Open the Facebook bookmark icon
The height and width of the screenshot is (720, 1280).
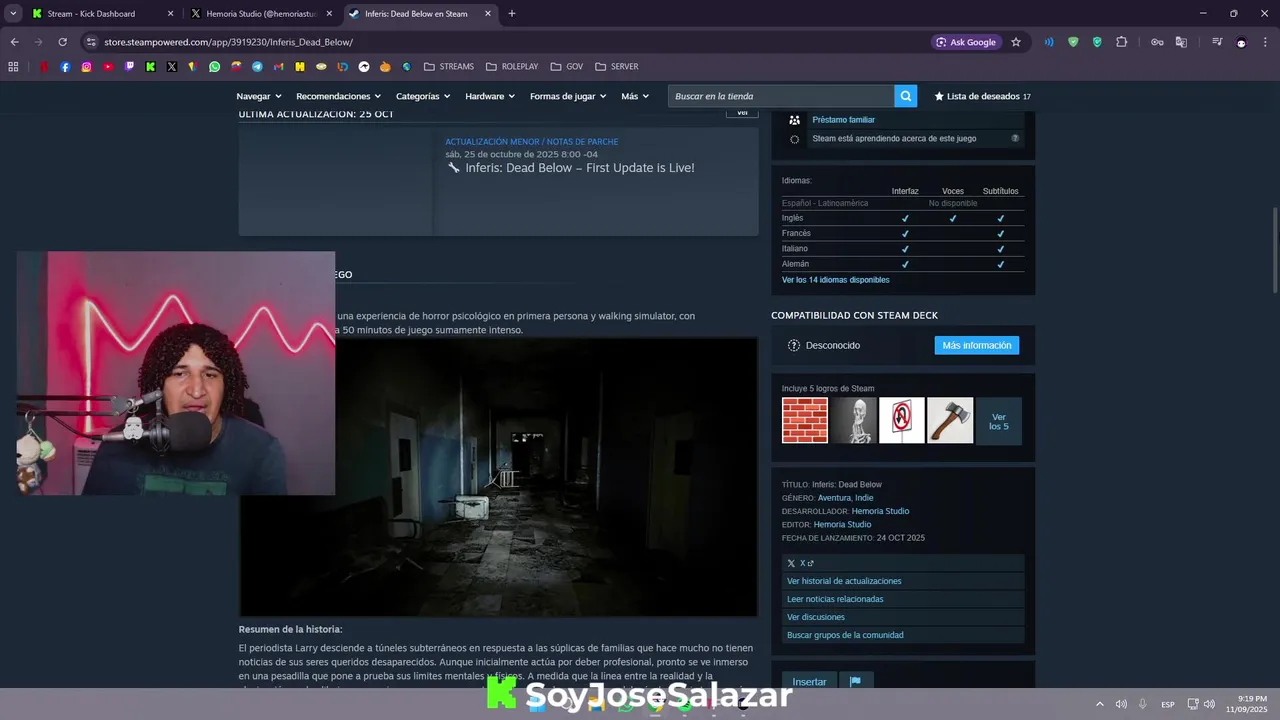click(65, 67)
